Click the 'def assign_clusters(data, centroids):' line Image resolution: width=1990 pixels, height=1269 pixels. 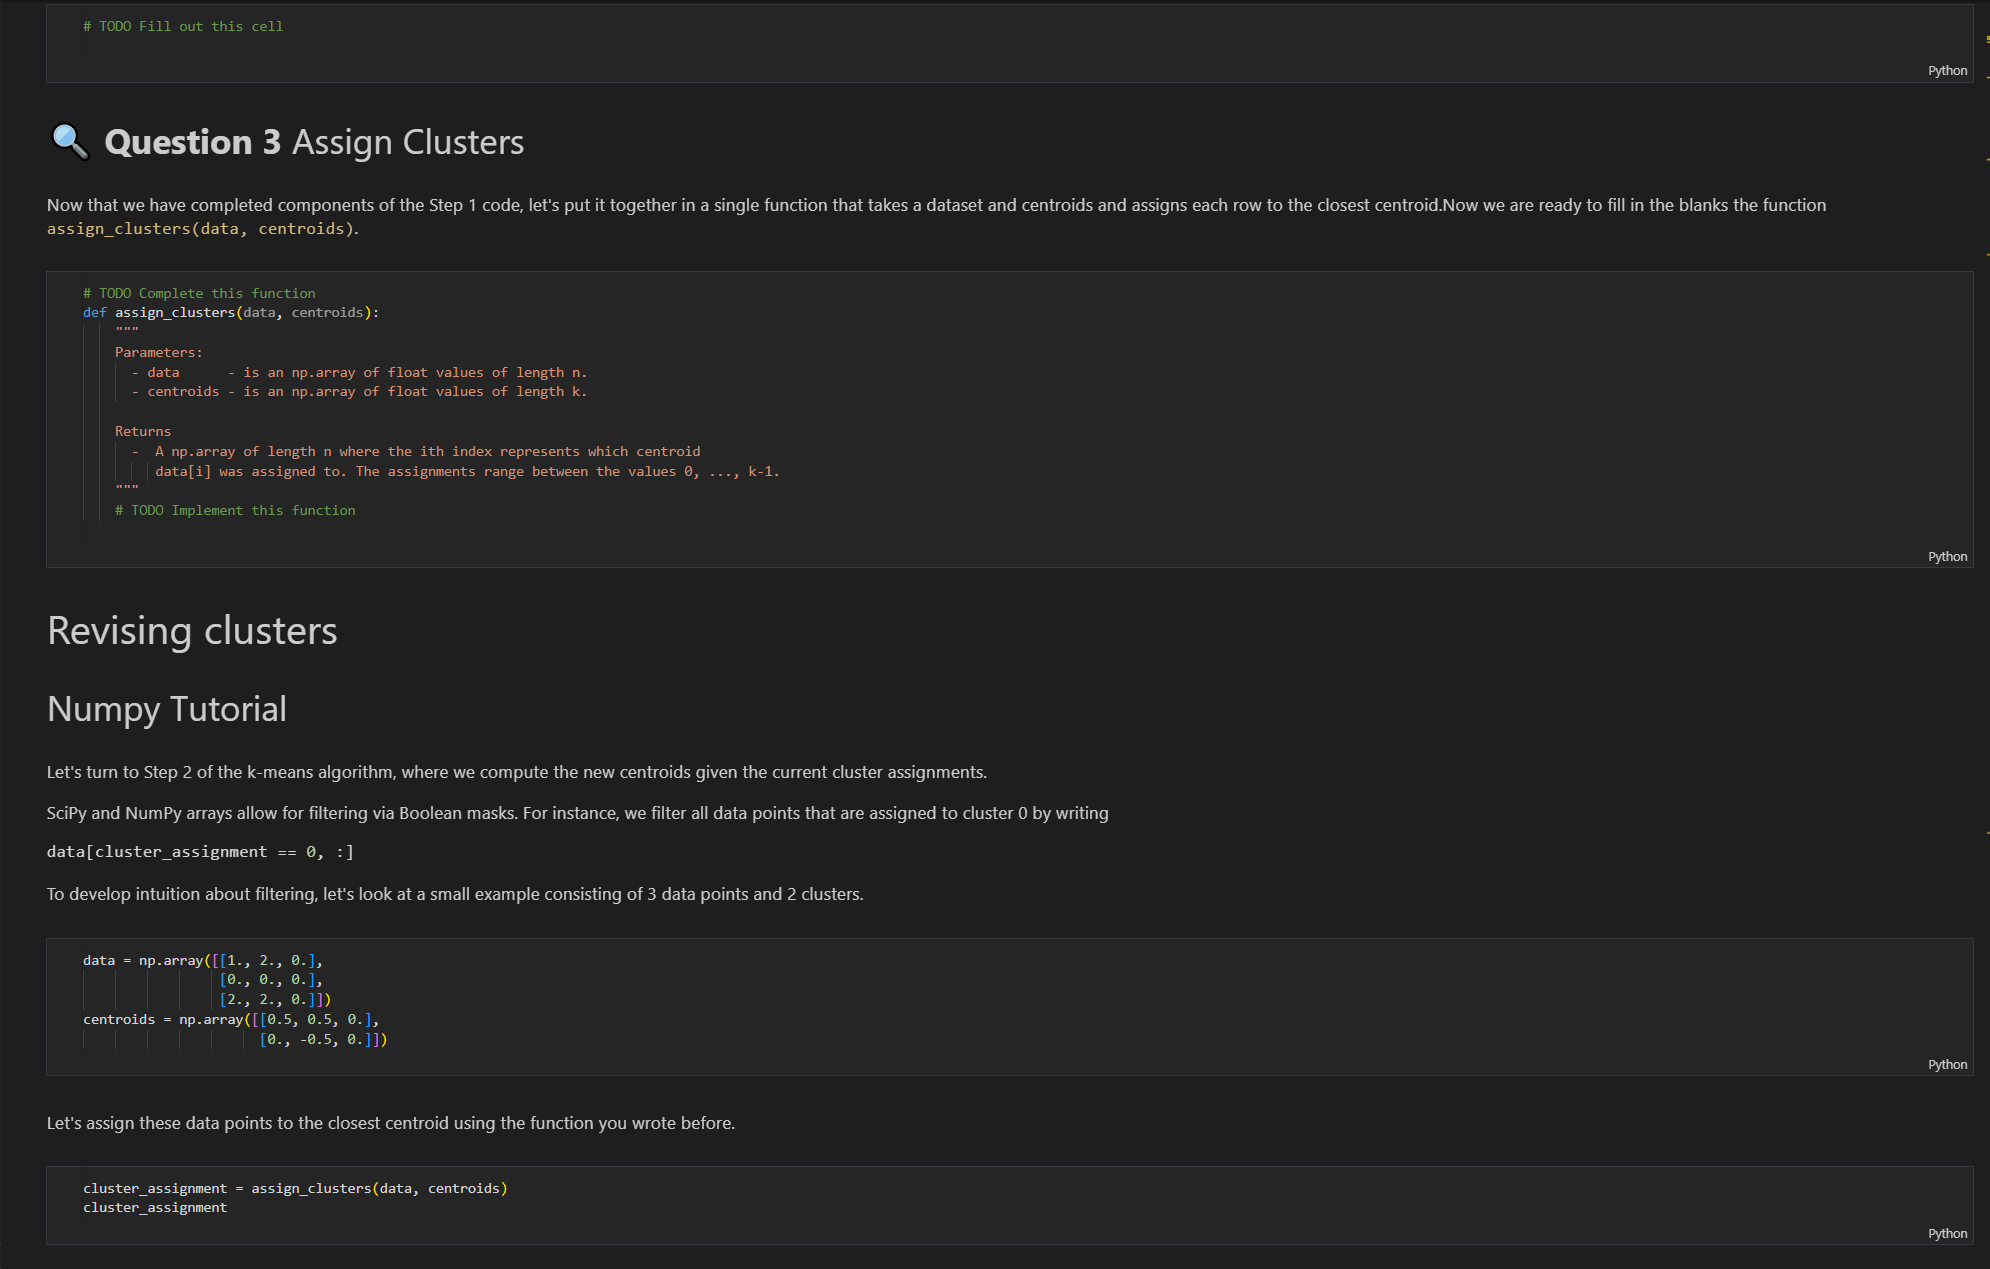pyautogui.click(x=231, y=313)
